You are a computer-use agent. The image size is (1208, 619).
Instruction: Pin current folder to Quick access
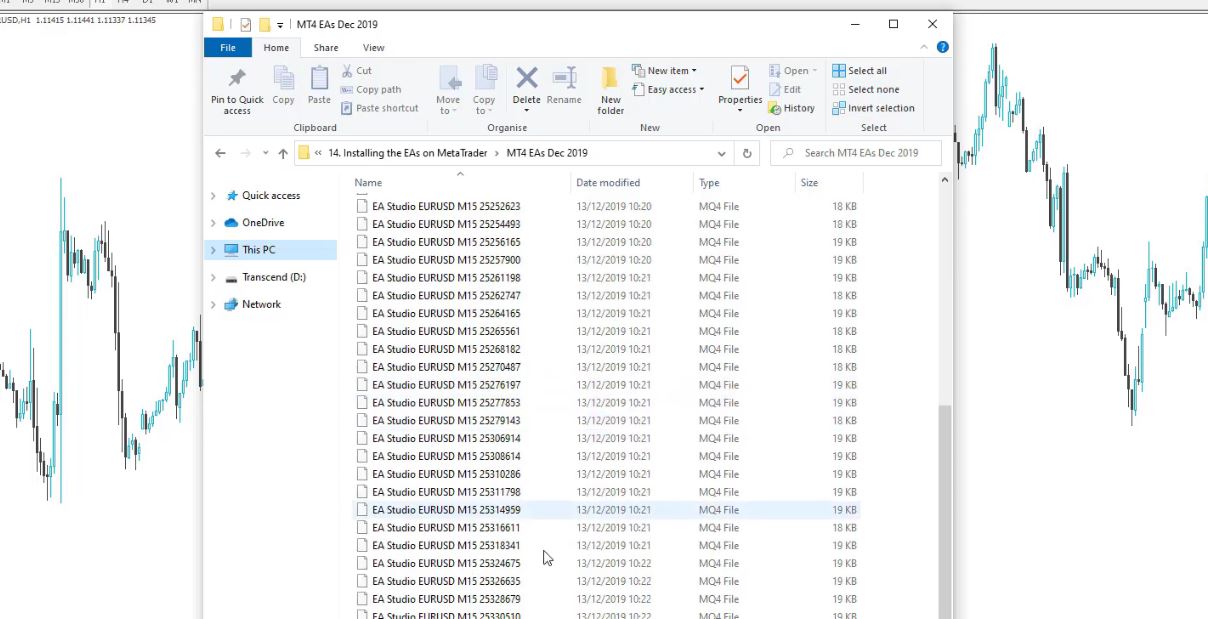tap(236, 89)
